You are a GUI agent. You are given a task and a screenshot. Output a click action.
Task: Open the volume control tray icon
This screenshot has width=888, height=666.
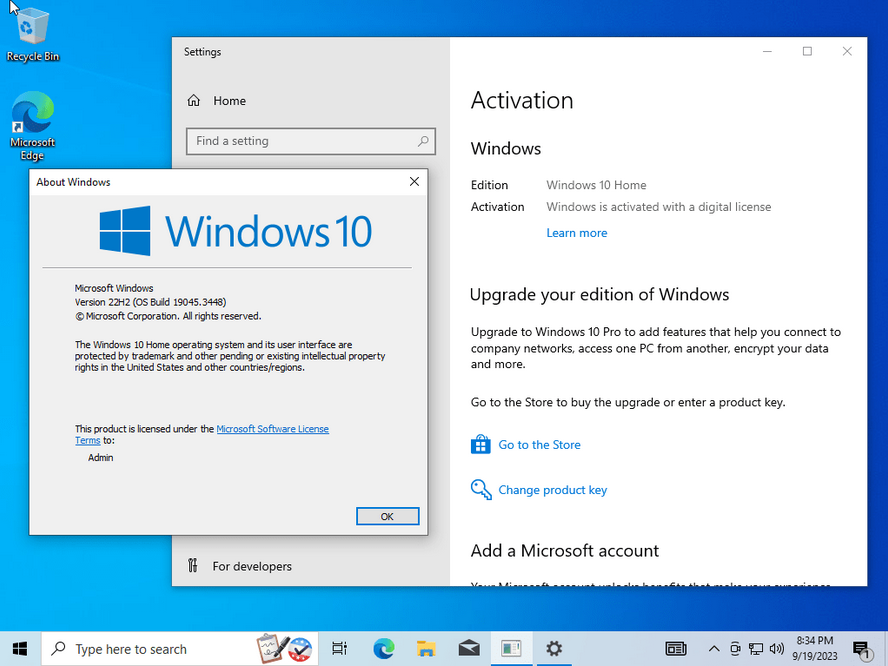pos(777,649)
